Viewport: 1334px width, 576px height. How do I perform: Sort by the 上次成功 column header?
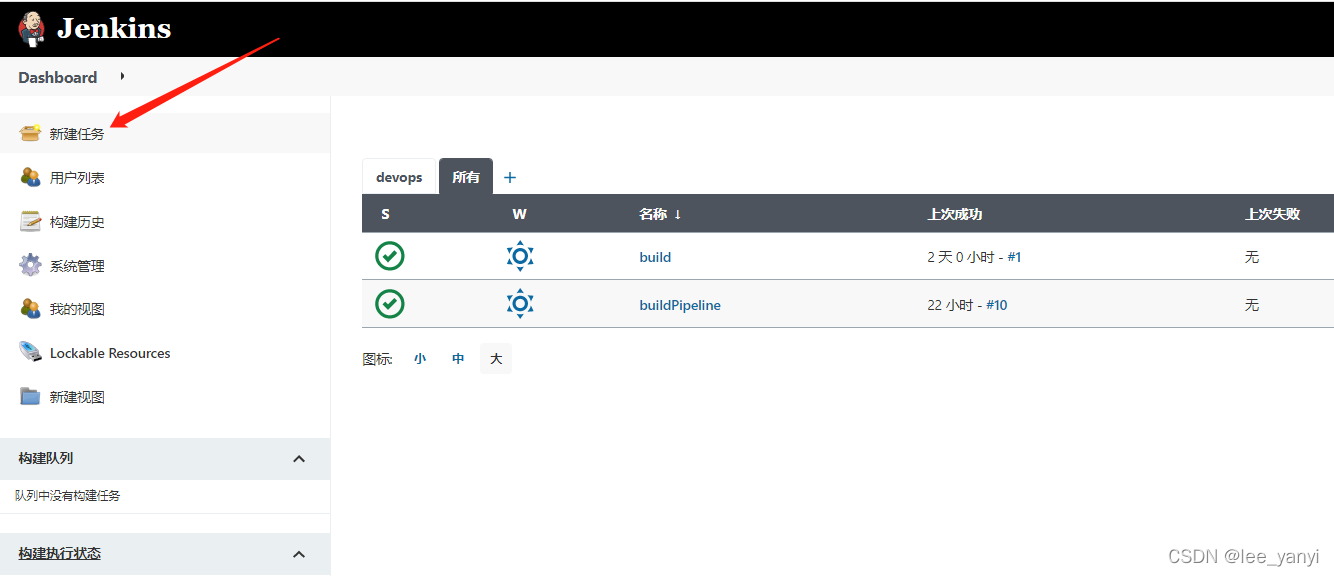click(x=955, y=214)
